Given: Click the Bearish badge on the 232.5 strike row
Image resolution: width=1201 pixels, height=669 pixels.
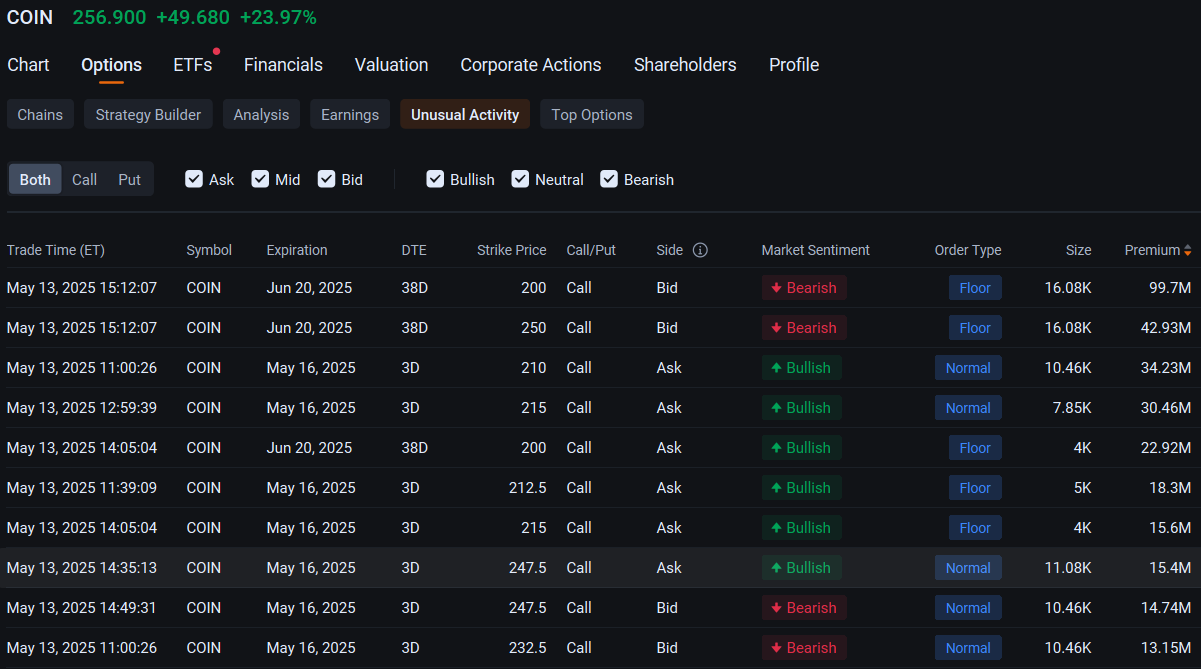Looking at the screenshot, I should pyautogui.click(x=804, y=648).
